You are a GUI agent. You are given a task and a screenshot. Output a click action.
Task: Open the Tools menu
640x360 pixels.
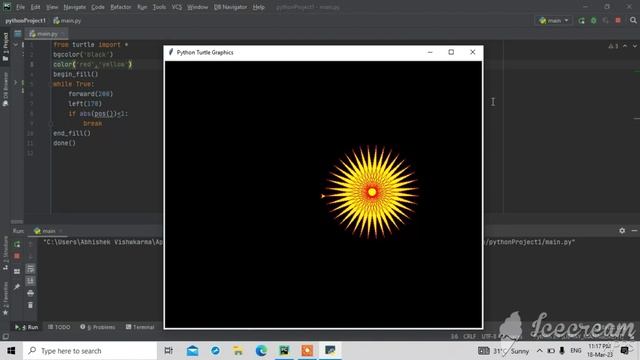pos(160,7)
